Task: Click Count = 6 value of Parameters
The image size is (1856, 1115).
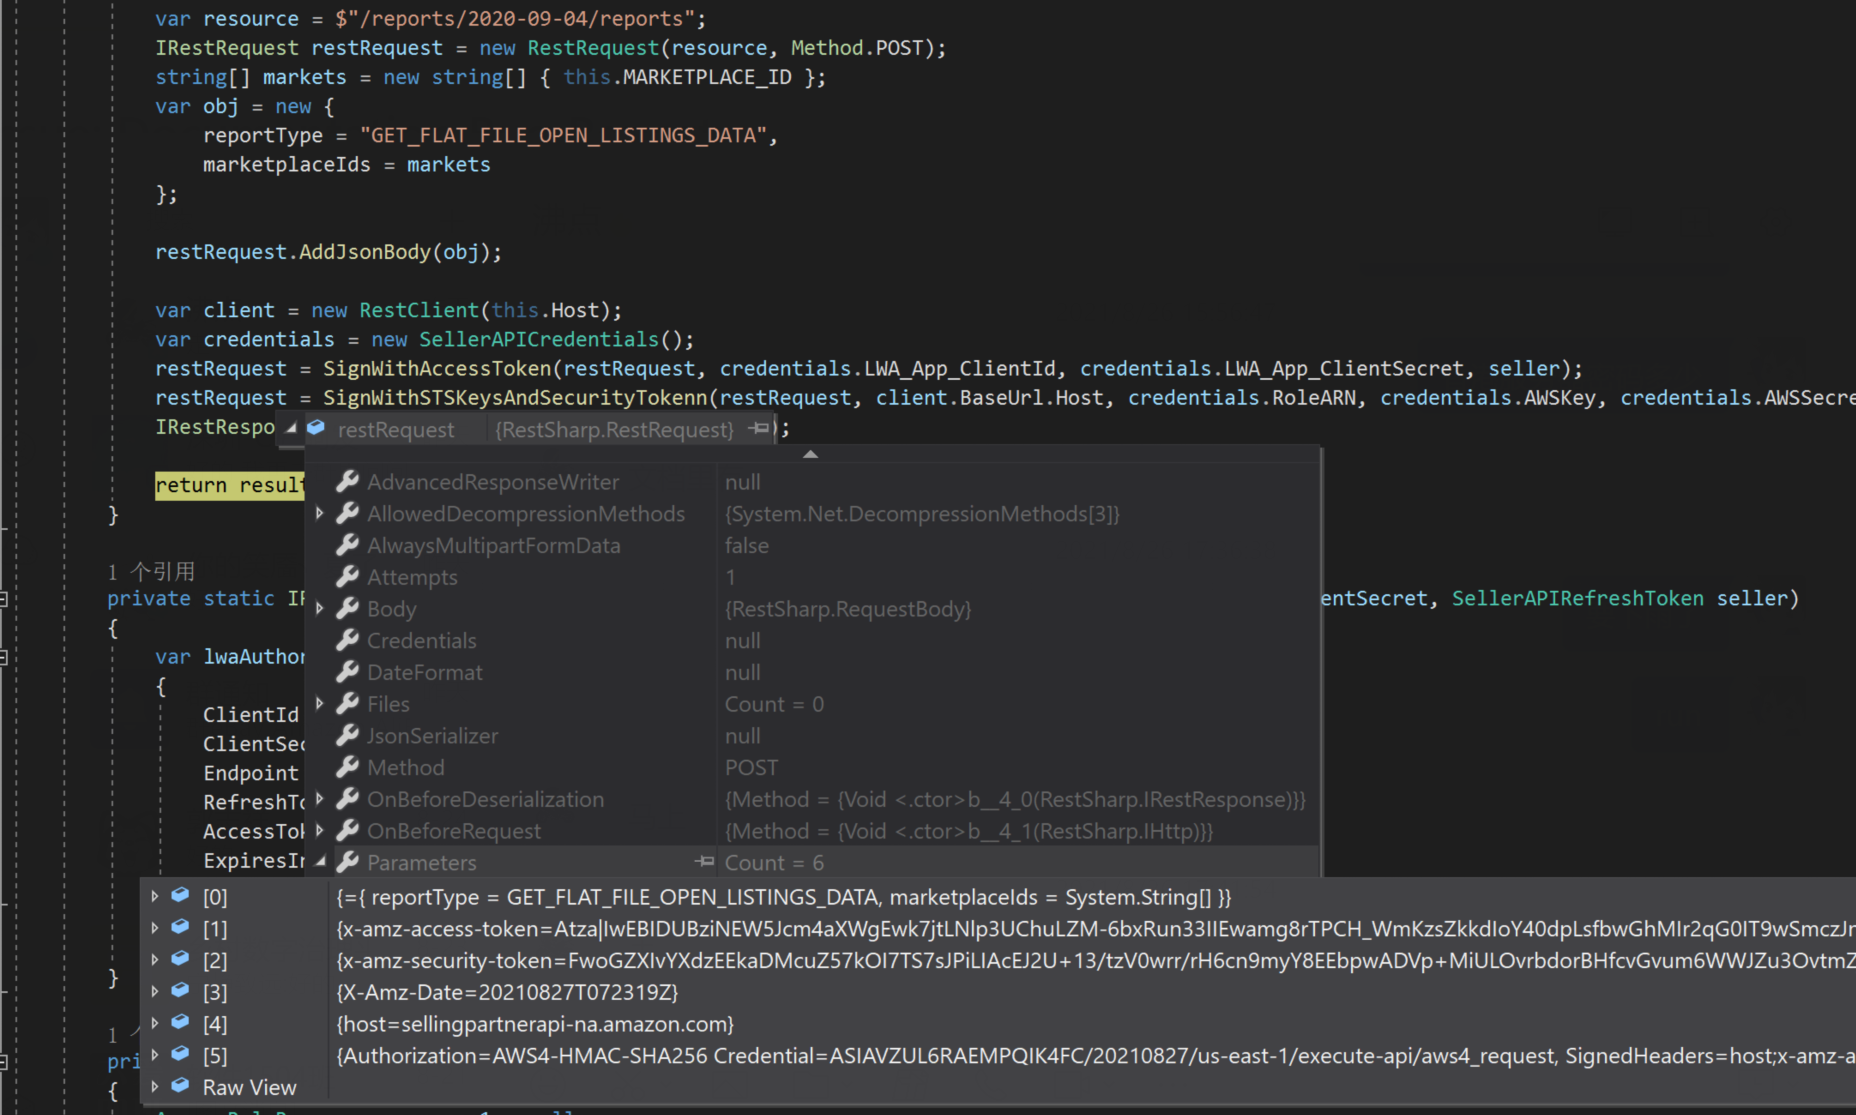Action: pos(774,863)
